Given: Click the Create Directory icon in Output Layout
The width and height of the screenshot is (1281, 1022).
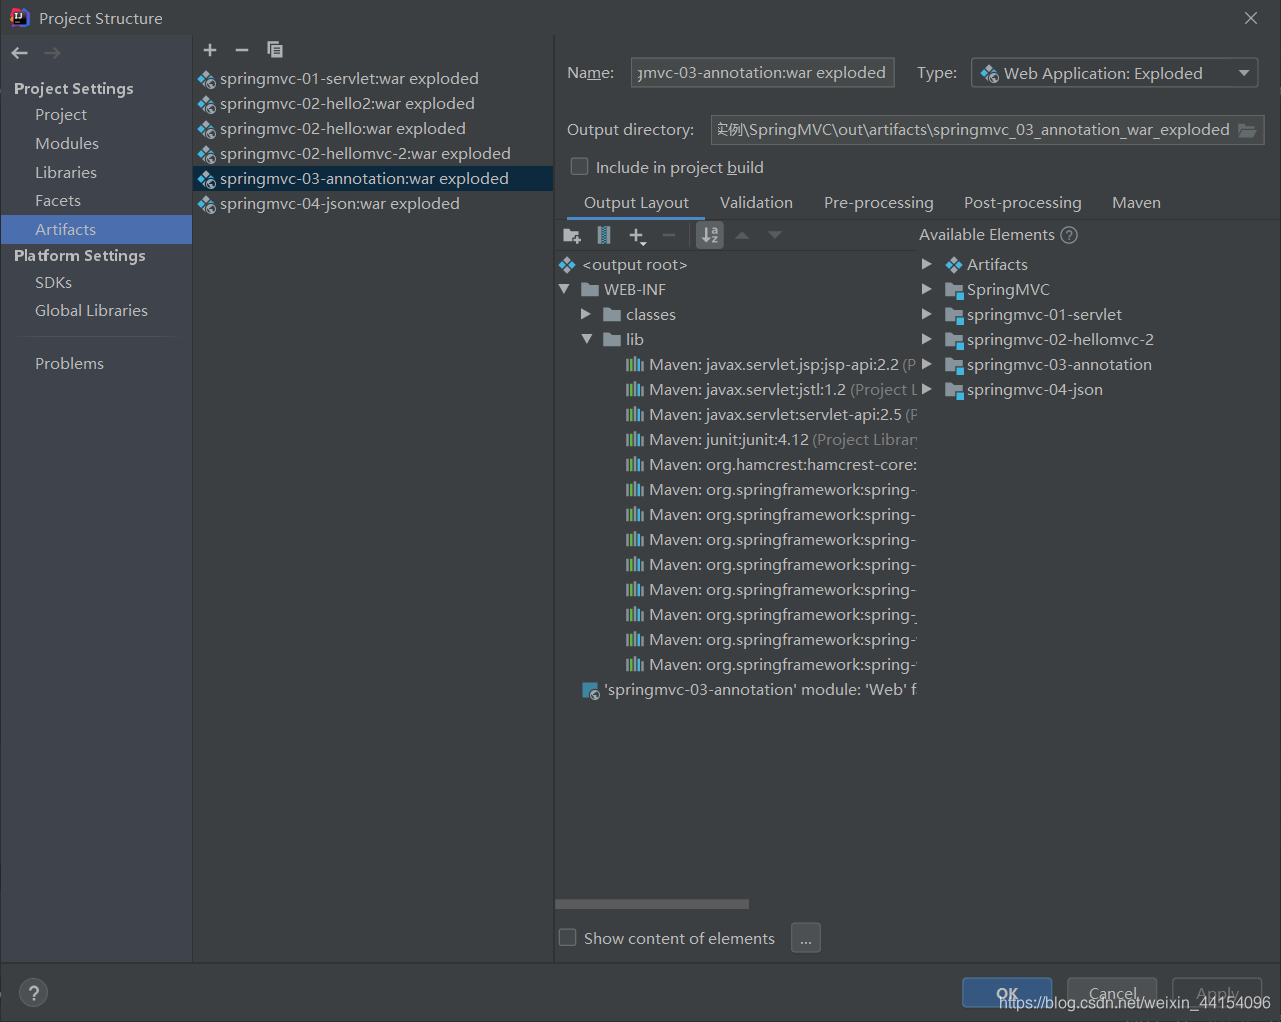Looking at the screenshot, I should coord(572,236).
